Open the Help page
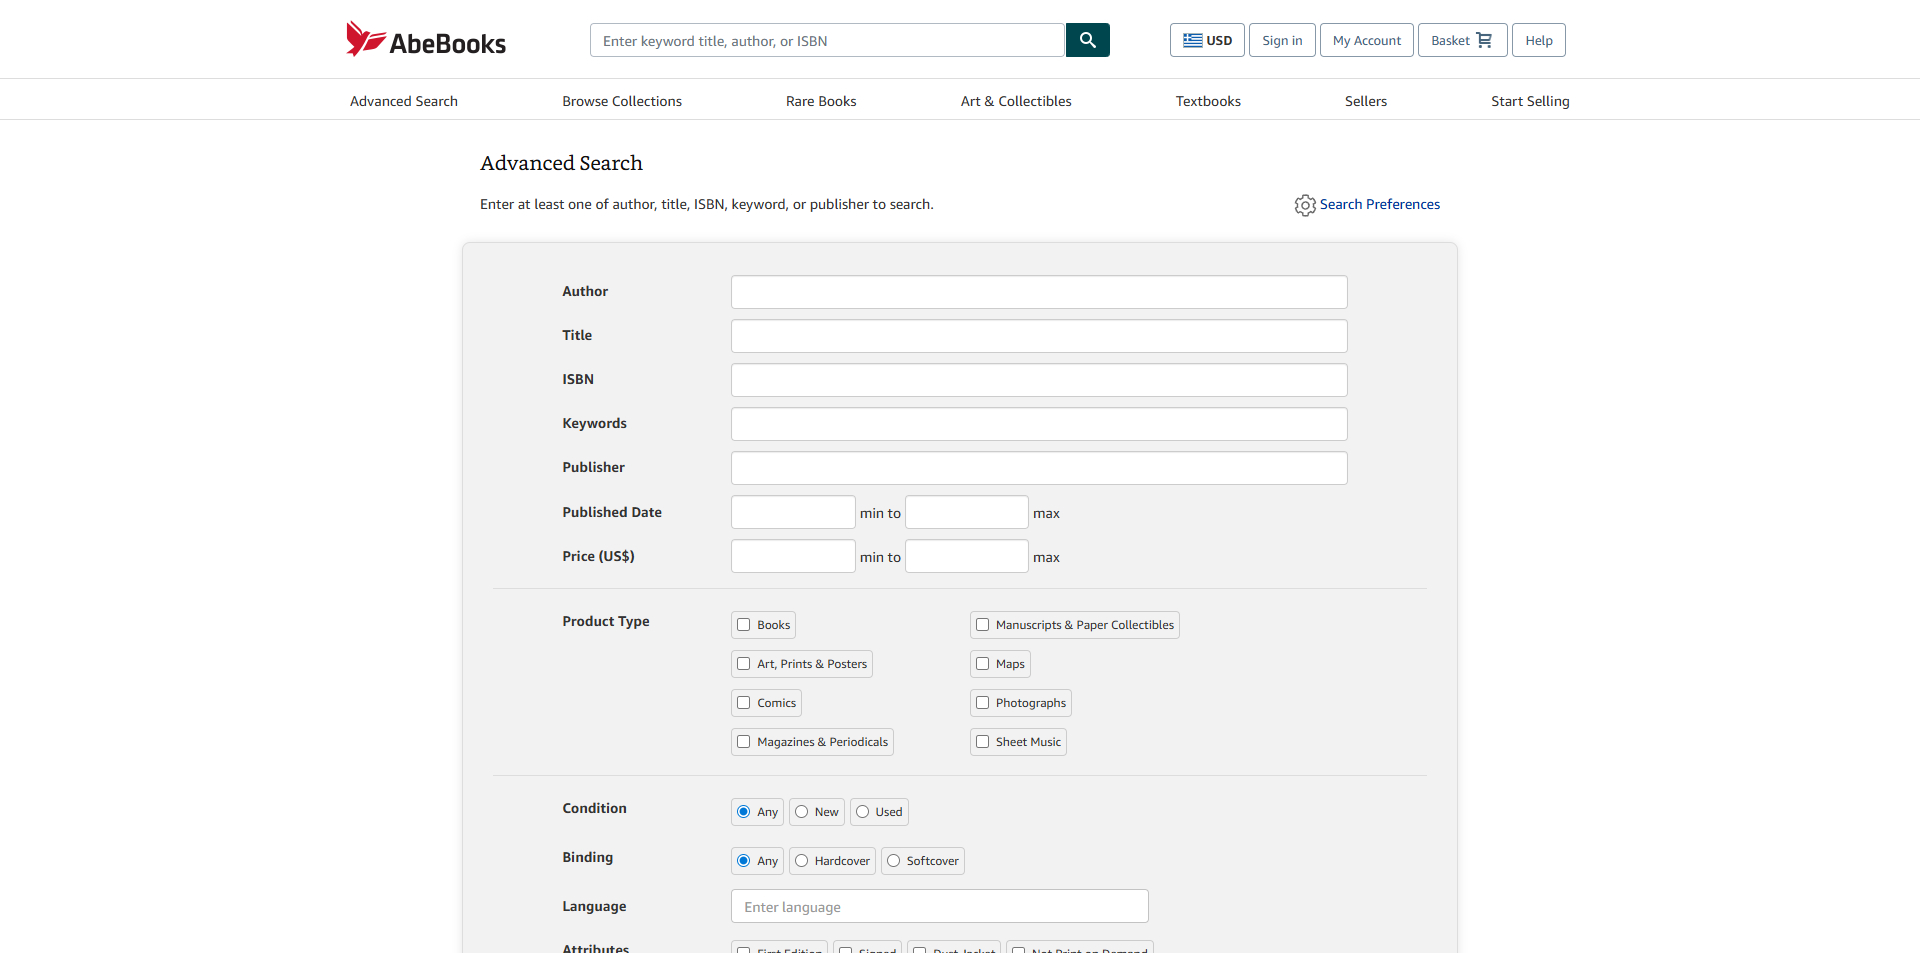The image size is (1920, 953). coord(1538,40)
